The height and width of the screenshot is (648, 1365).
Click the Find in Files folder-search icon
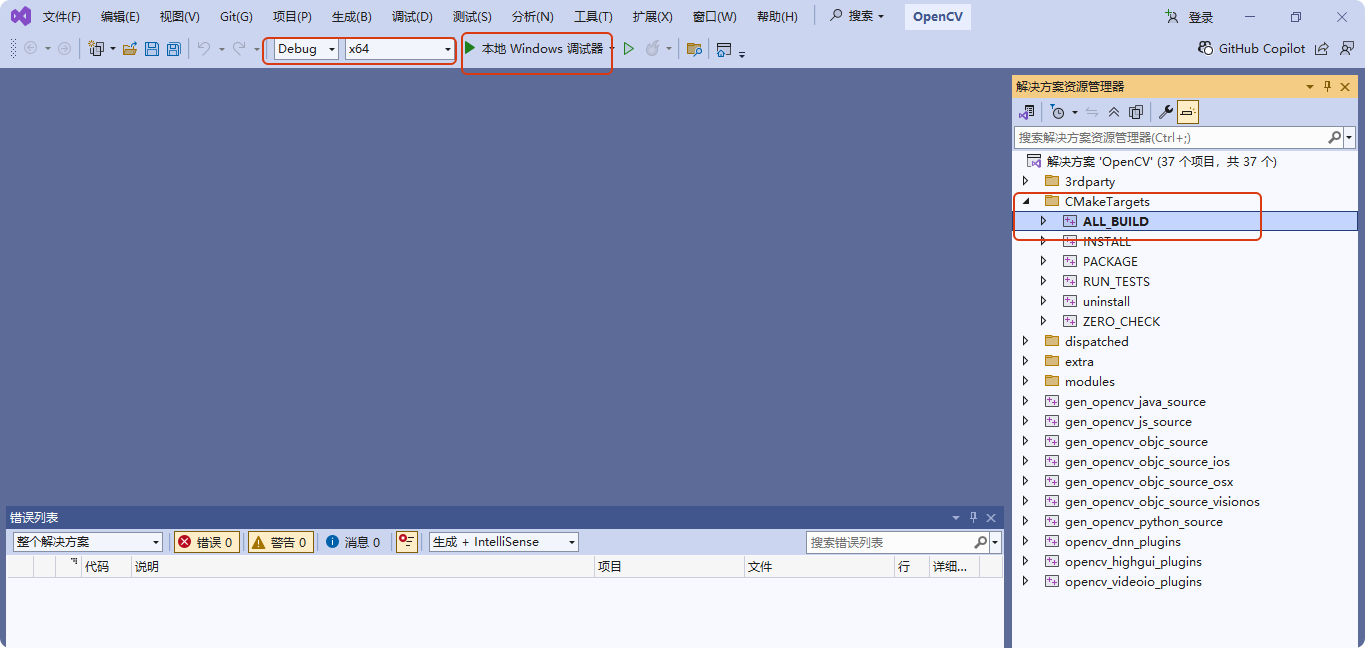(694, 48)
